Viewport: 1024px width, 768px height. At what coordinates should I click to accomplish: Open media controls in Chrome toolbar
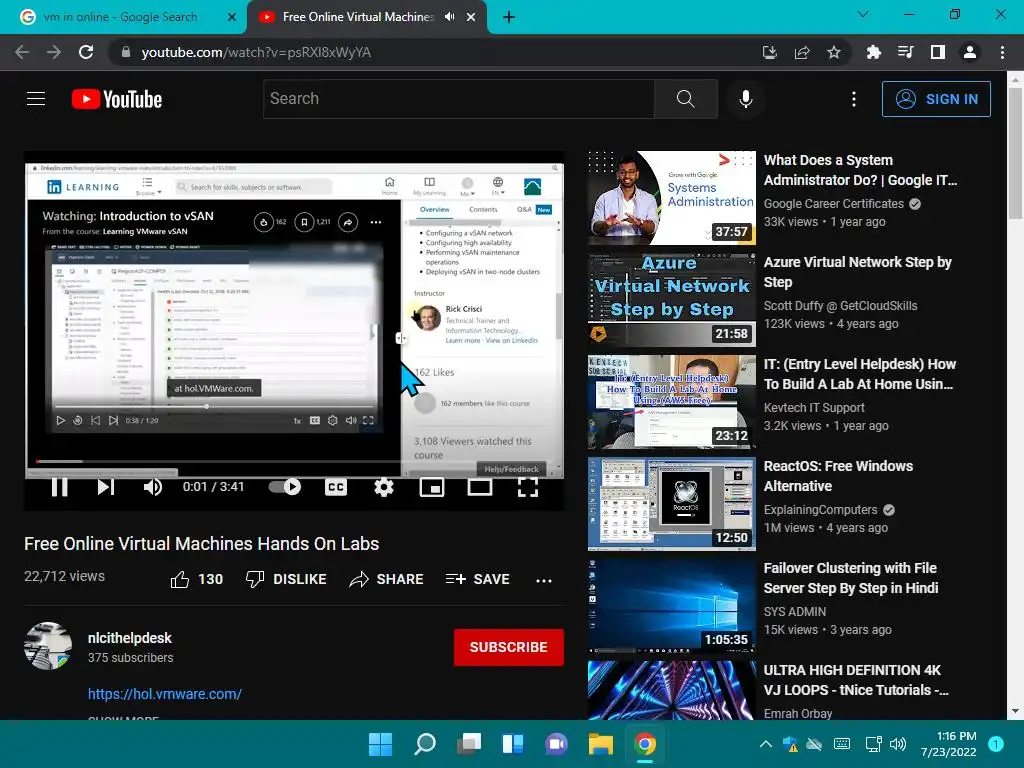pyautogui.click(x=905, y=52)
